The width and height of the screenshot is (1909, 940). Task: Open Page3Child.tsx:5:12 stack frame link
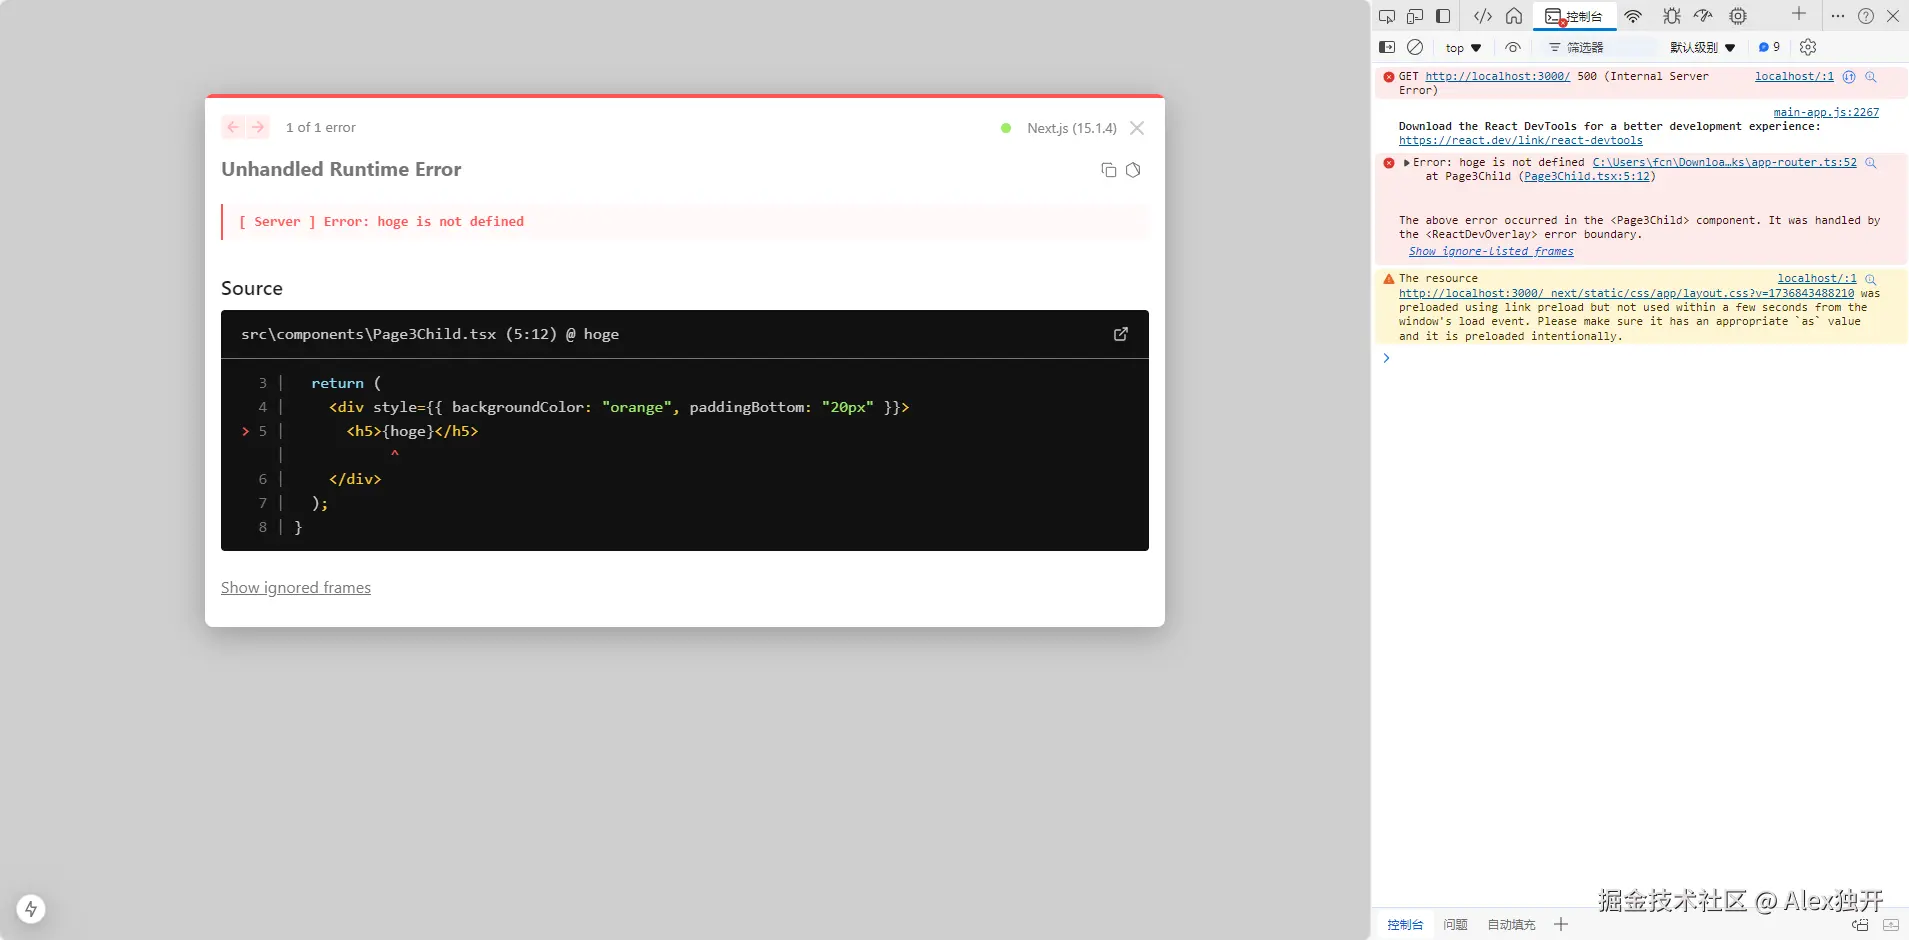pos(1587,176)
